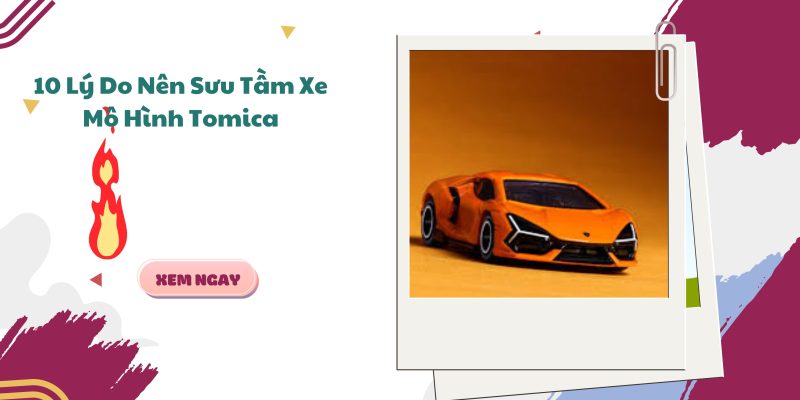Click the gold curved stripes at bottom left
800x400 pixels.
[x=33, y=390]
